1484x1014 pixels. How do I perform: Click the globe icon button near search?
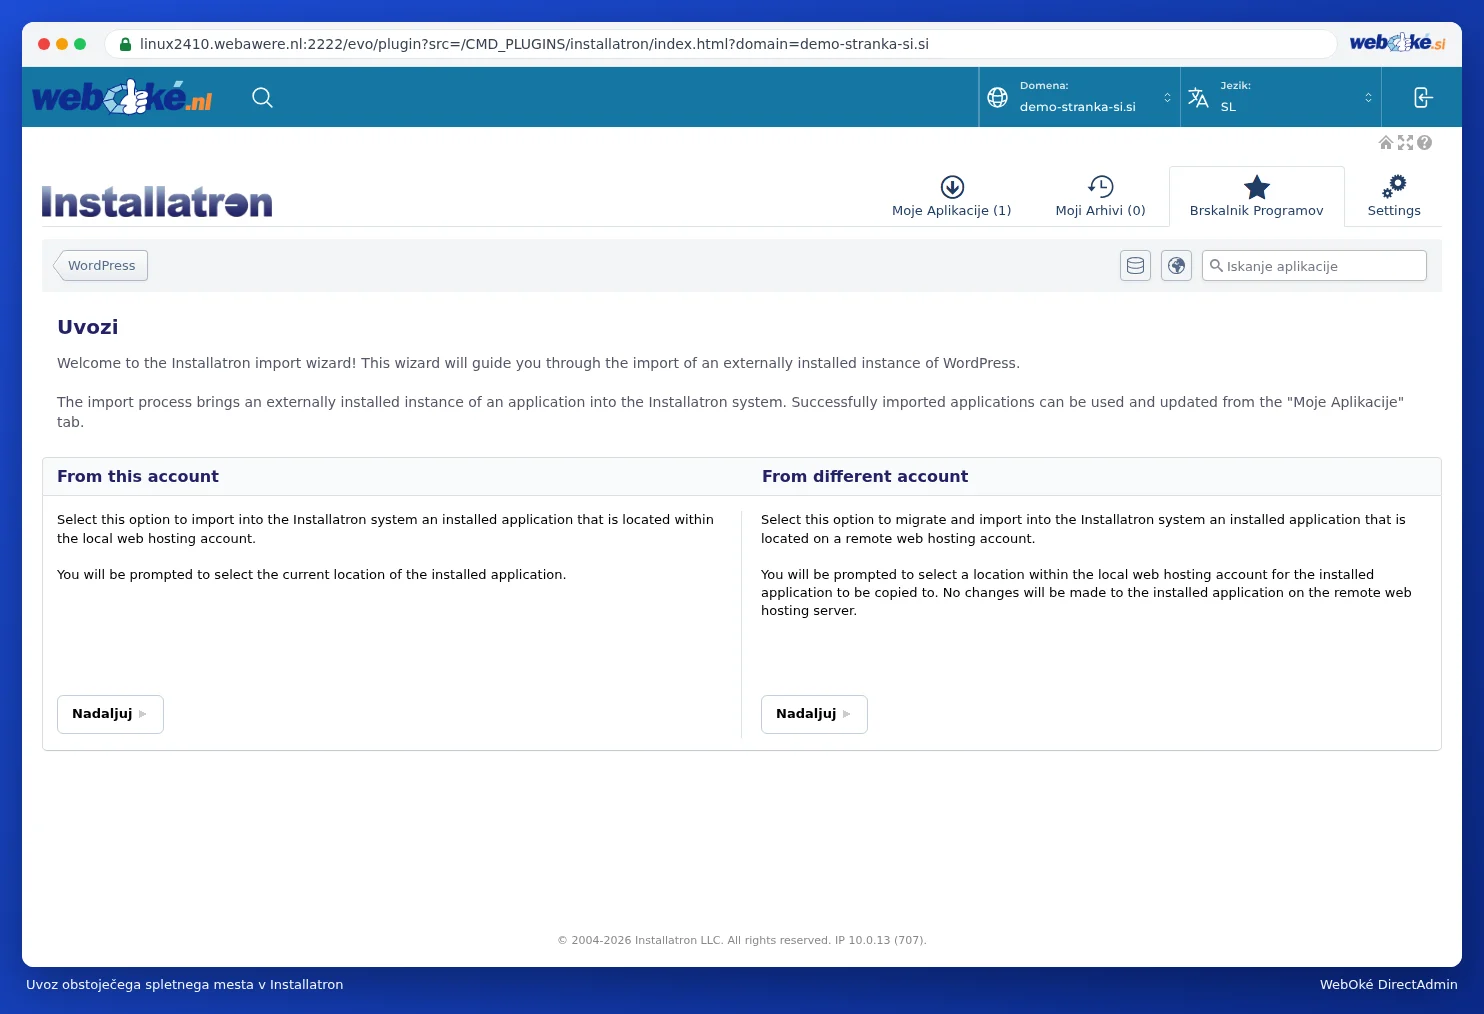(x=1176, y=266)
